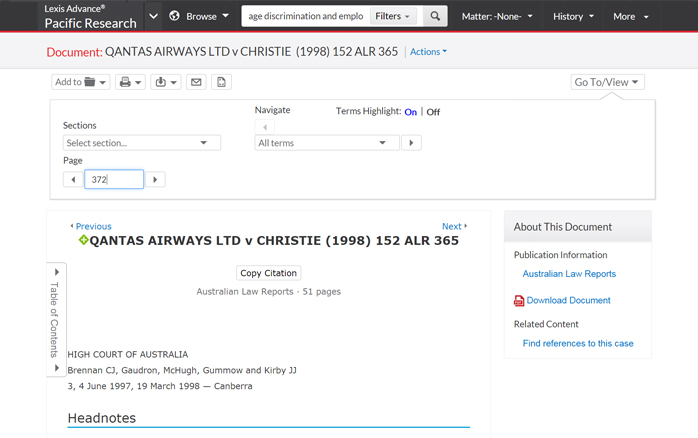The image size is (698, 438).
Task: Click the Related Content label
Action: tap(546, 324)
